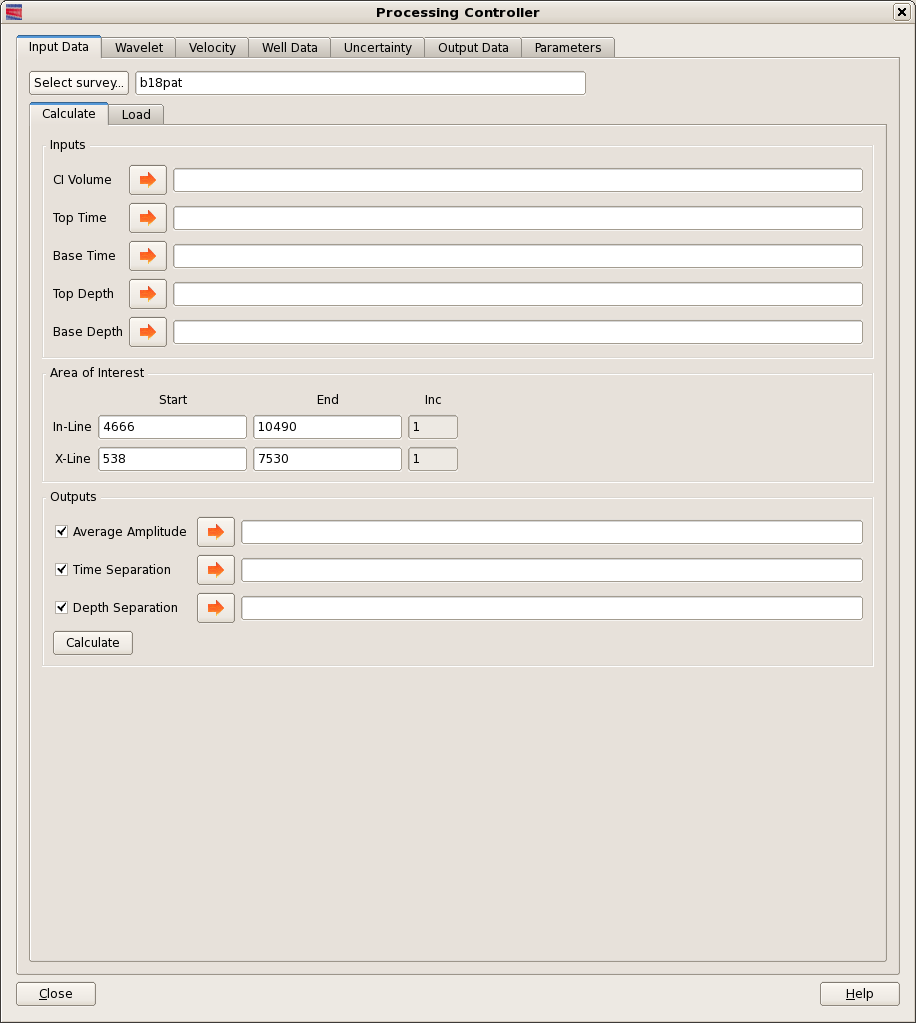Screen dimensions: 916x1023
Task: Open the Output Data tab
Action: point(473,48)
